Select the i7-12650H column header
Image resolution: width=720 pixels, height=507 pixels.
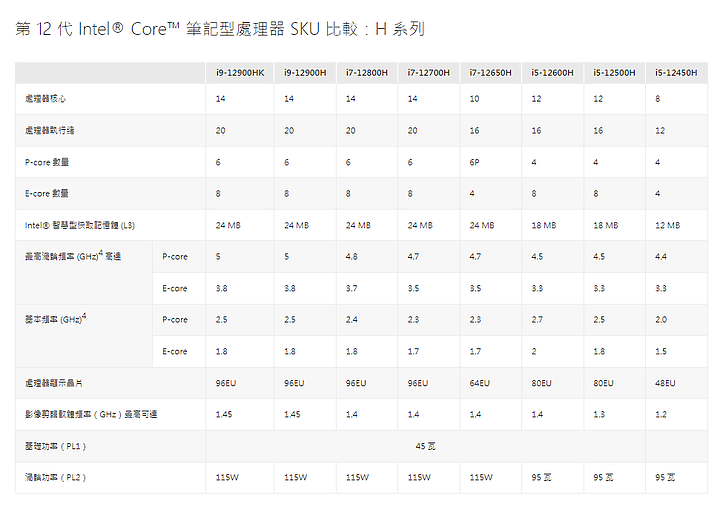point(490,73)
